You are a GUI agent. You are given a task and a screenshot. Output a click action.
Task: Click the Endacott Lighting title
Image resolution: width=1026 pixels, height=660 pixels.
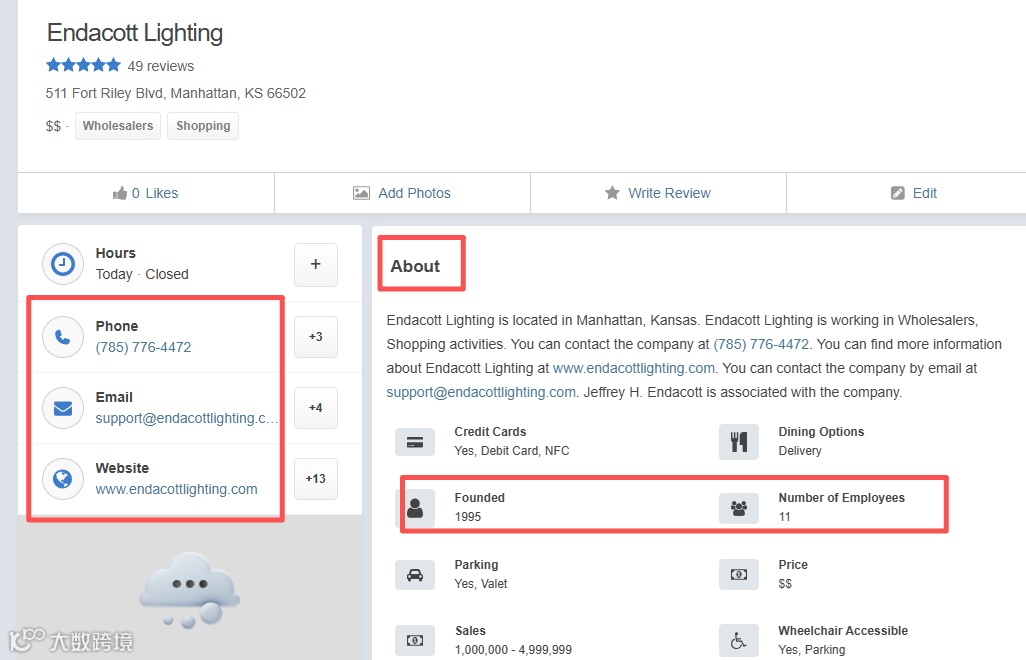click(135, 33)
